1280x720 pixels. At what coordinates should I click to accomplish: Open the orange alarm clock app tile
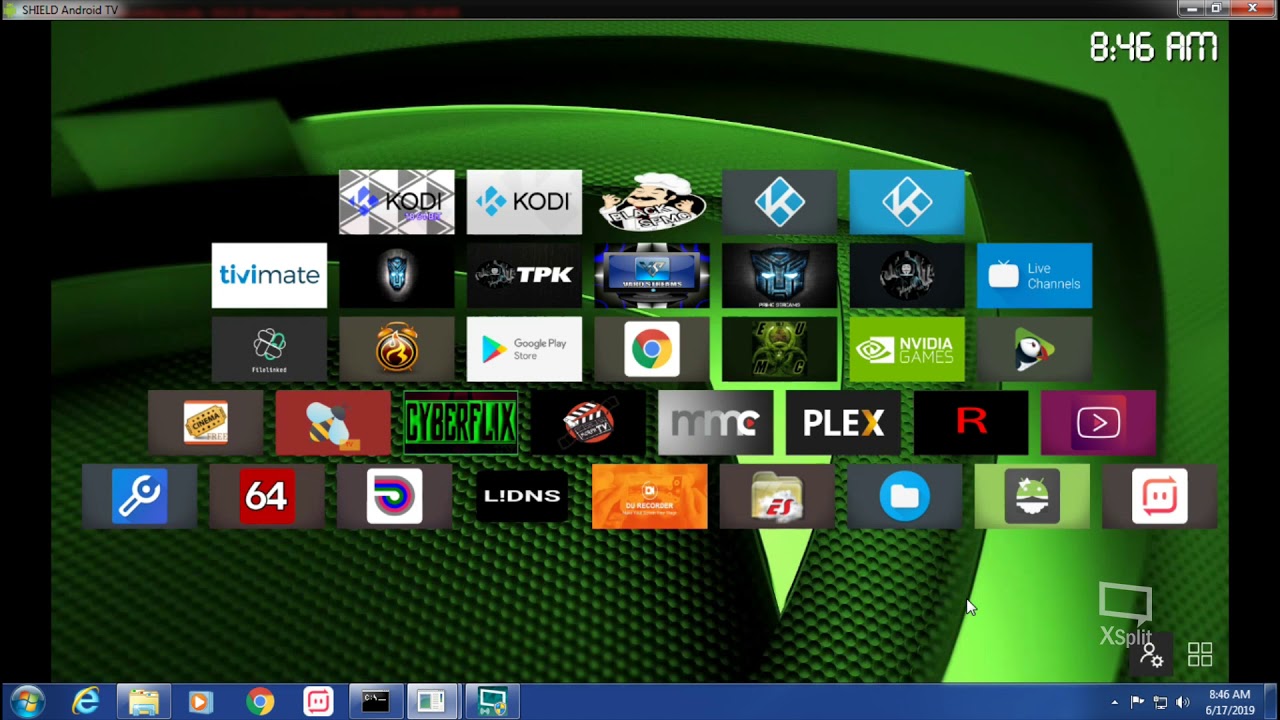point(396,349)
